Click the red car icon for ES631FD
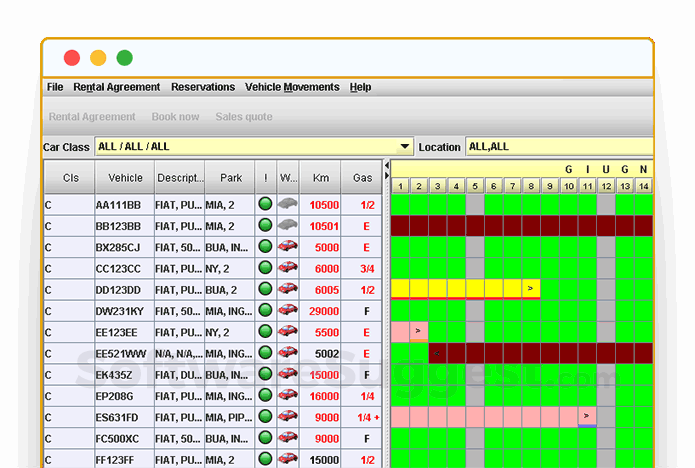The image size is (695, 468). coord(288,416)
